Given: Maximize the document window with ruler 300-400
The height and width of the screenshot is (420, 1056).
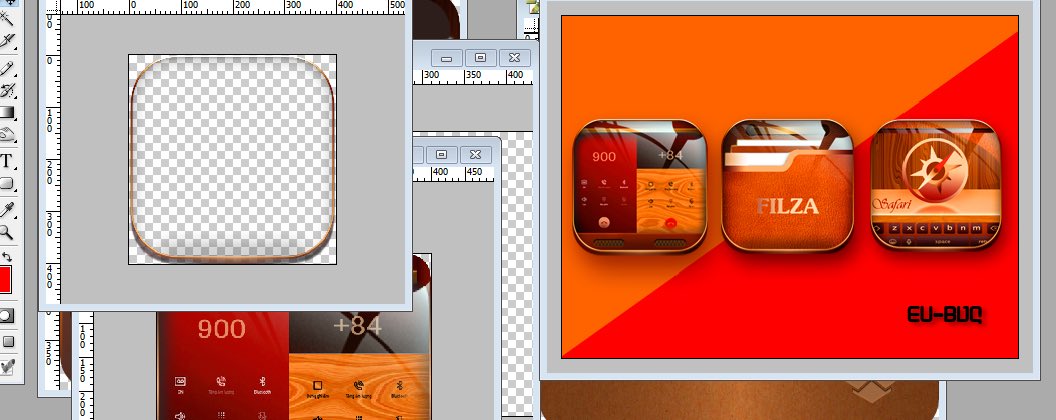Looking at the screenshot, I should pyautogui.click(x=480, y=57).
